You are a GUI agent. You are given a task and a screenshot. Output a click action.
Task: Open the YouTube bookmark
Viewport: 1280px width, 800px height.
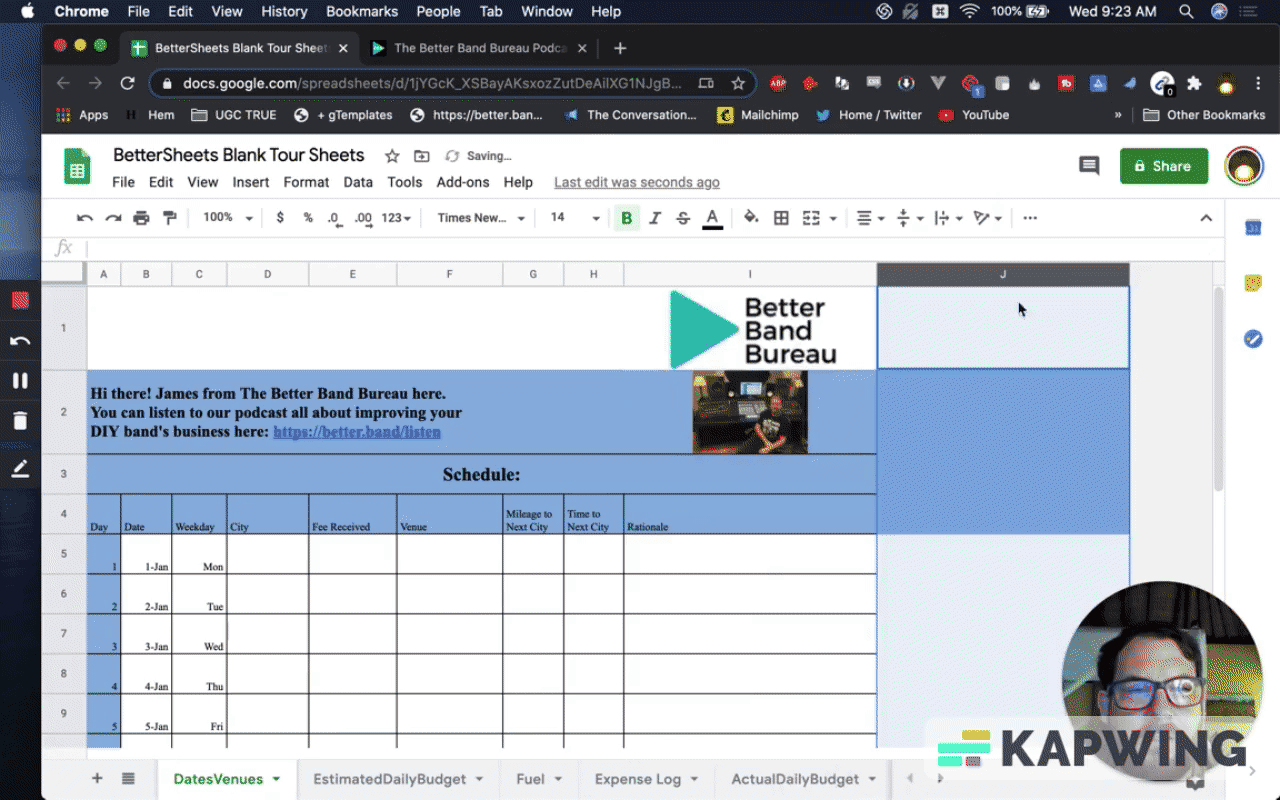(974, 115)
